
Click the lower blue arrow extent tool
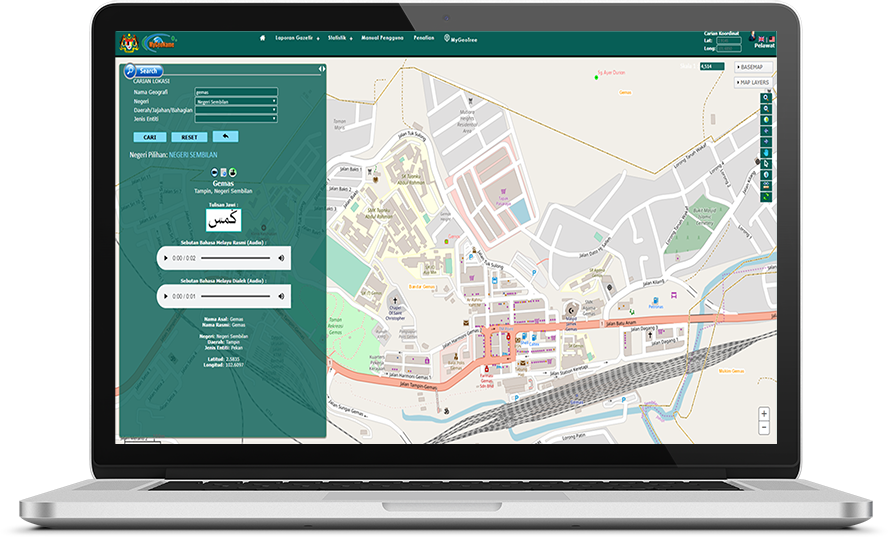coord(766,142)
